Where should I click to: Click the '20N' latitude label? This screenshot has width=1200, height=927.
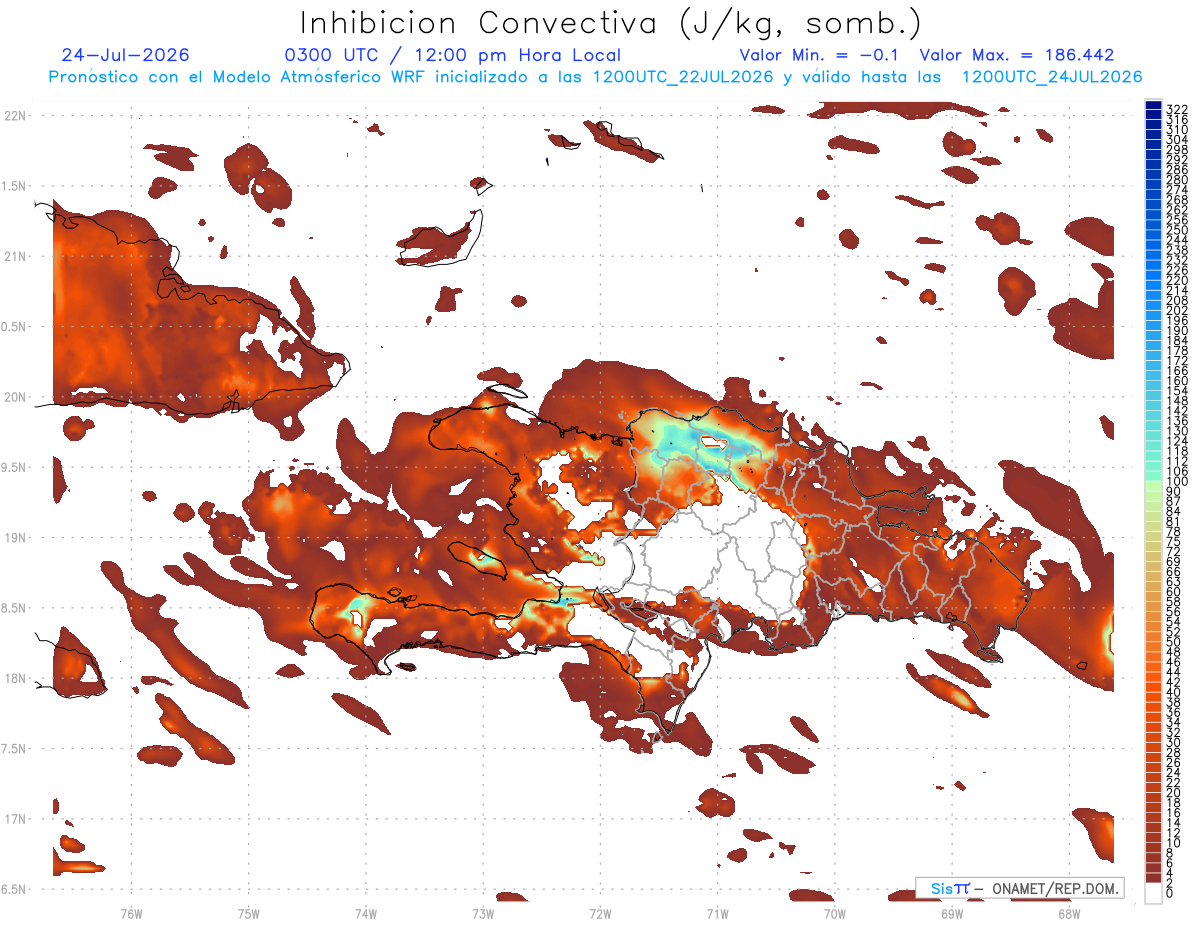click(x=14, y=397)
